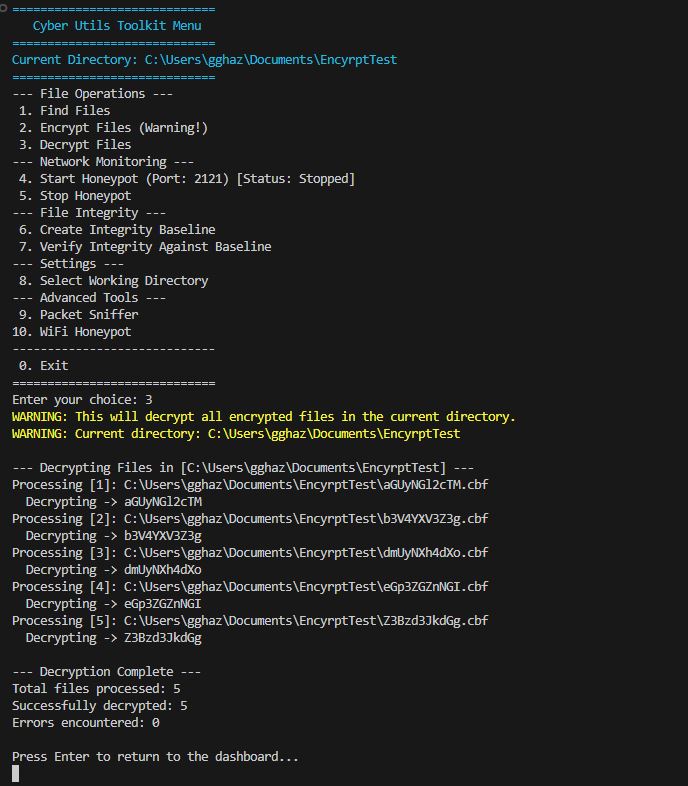Click the 'Enter your choice: 3' prompt line
Viewport: 688px width, 786px height.
click(x=82, y=400)
